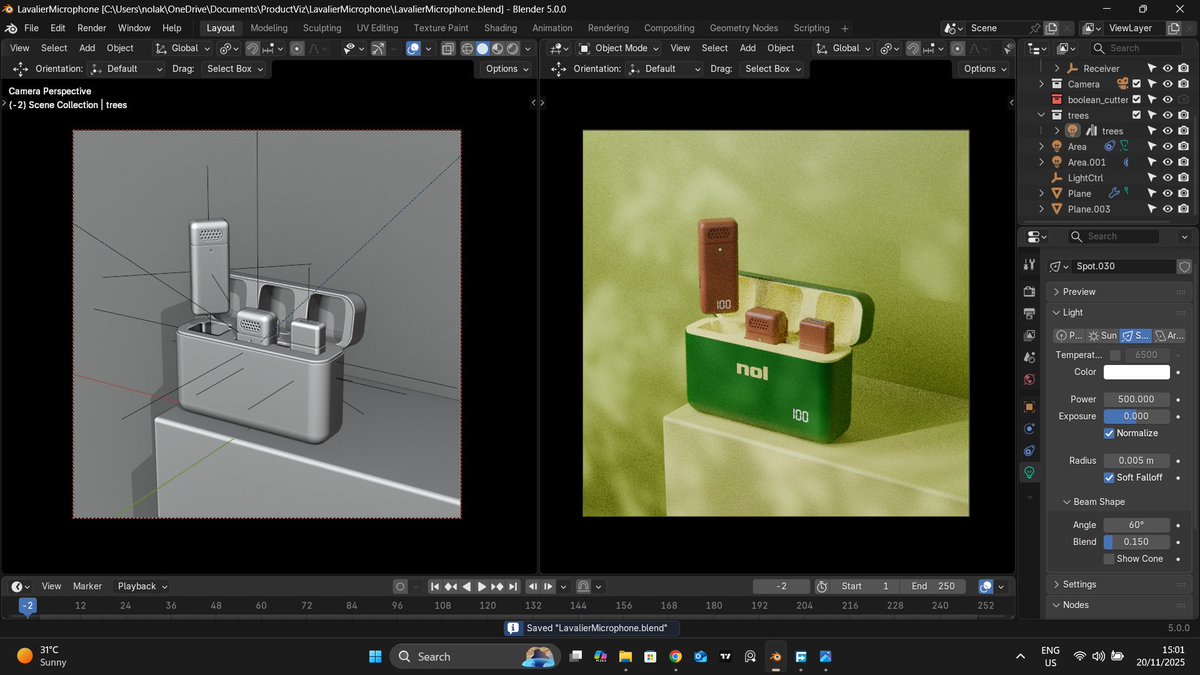This screenshot has width=1200, height=675.
Task: Select Solid shading in left viewport
Action: (x=482, y=48)
